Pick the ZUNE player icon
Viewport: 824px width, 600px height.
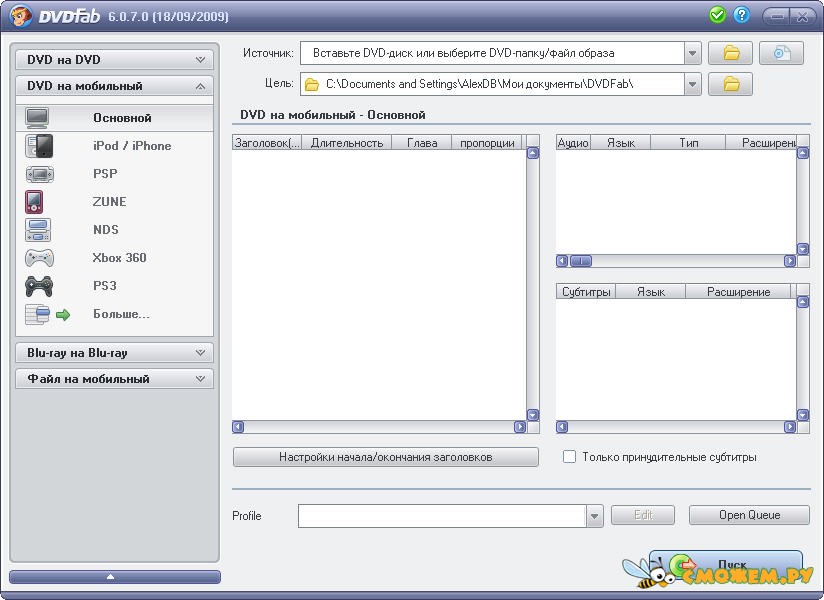coord(34,202)
